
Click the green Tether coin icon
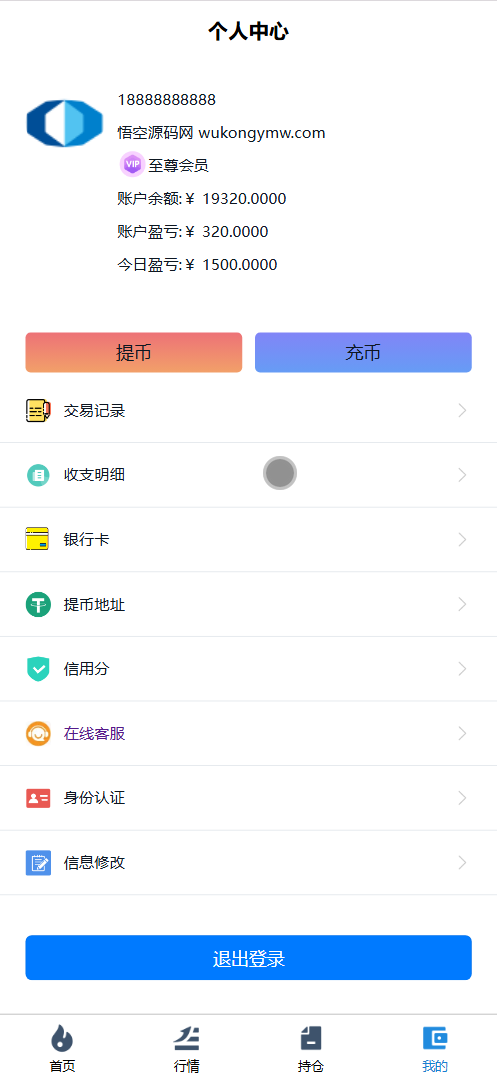tap(38, 605)
